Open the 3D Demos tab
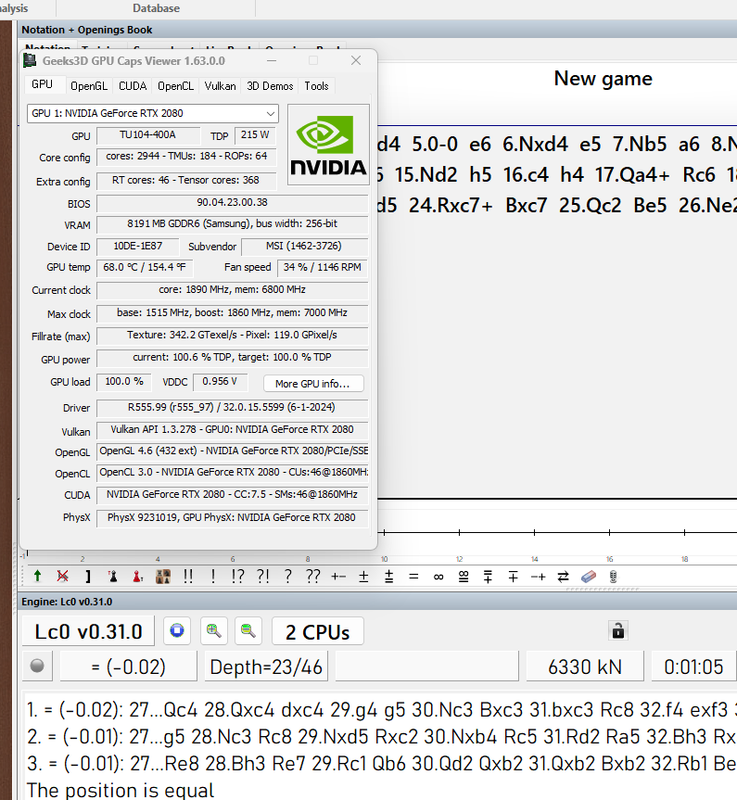The height and width of the screenshot is (800, 737). pos(270,86)
